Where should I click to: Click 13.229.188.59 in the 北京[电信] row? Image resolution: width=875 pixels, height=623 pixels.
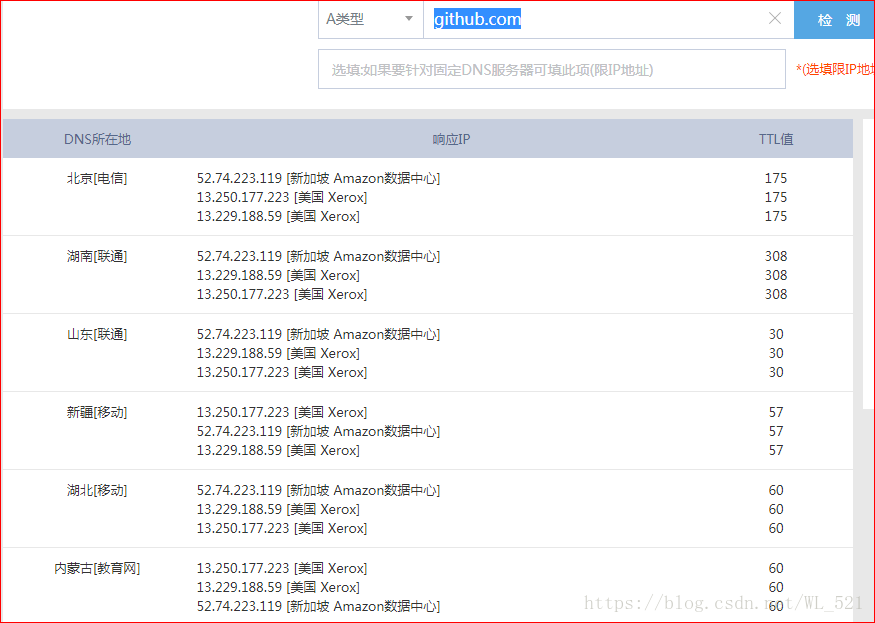pos(239,216)
